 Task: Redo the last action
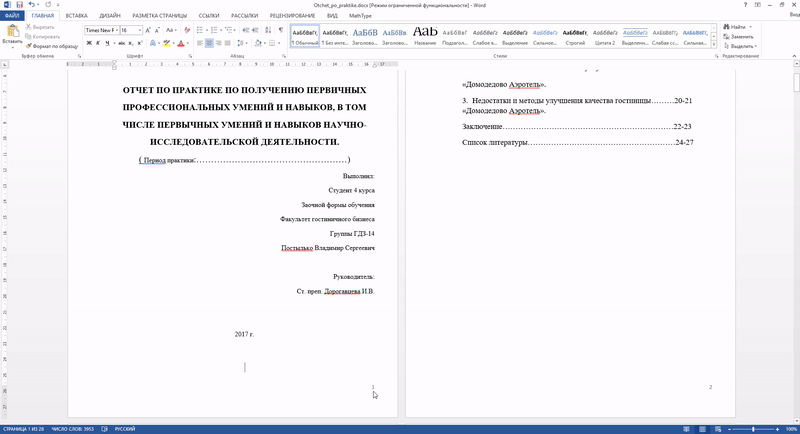click(x=48, y=5)
